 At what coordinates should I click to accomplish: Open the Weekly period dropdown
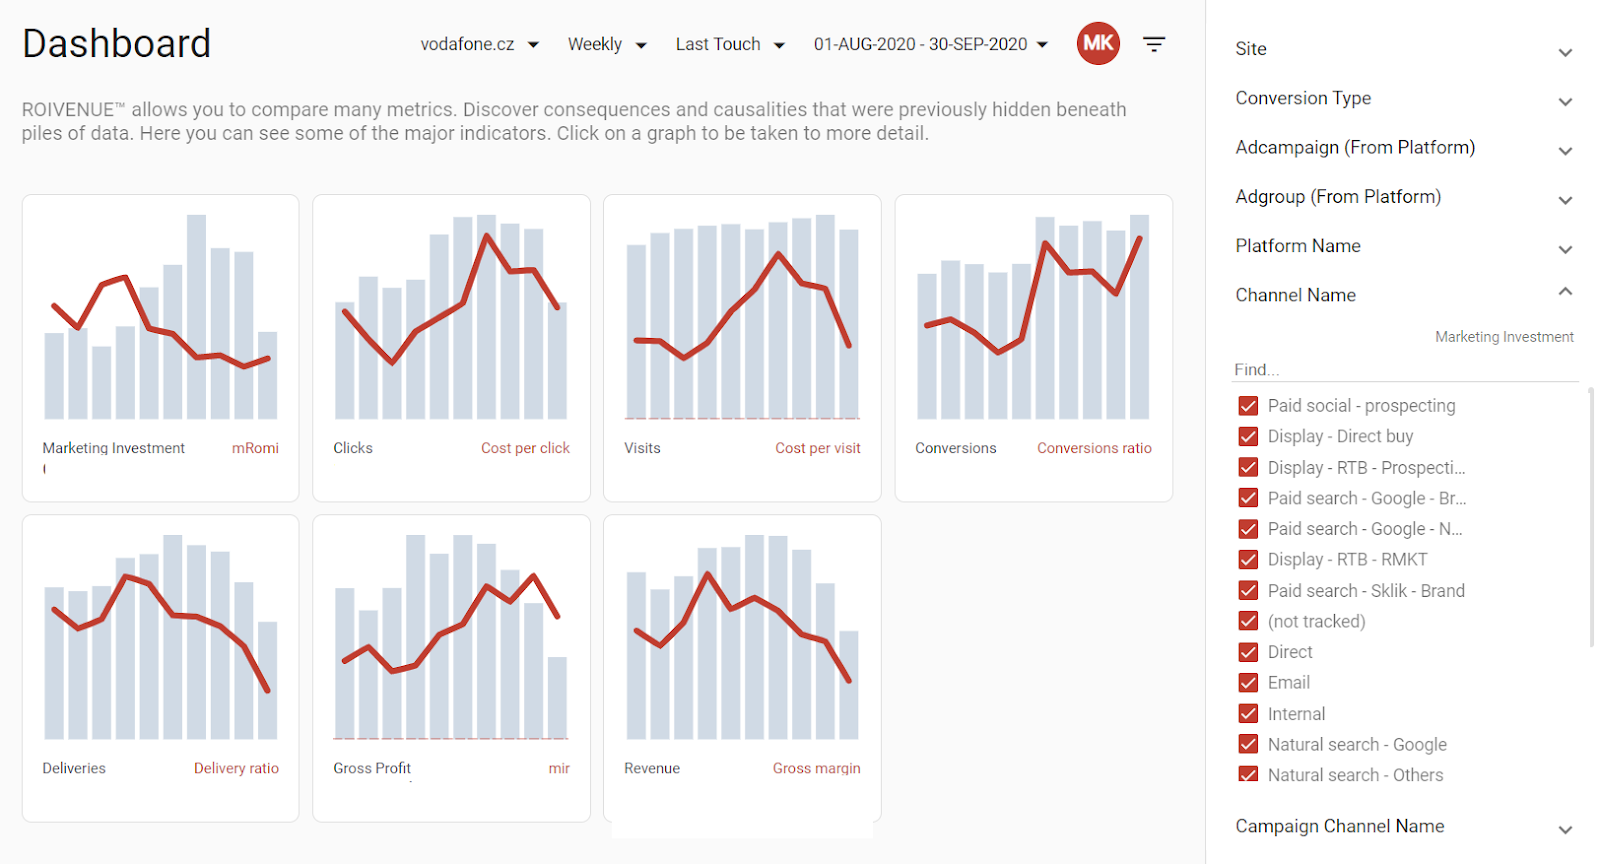[x=607, y=44]
